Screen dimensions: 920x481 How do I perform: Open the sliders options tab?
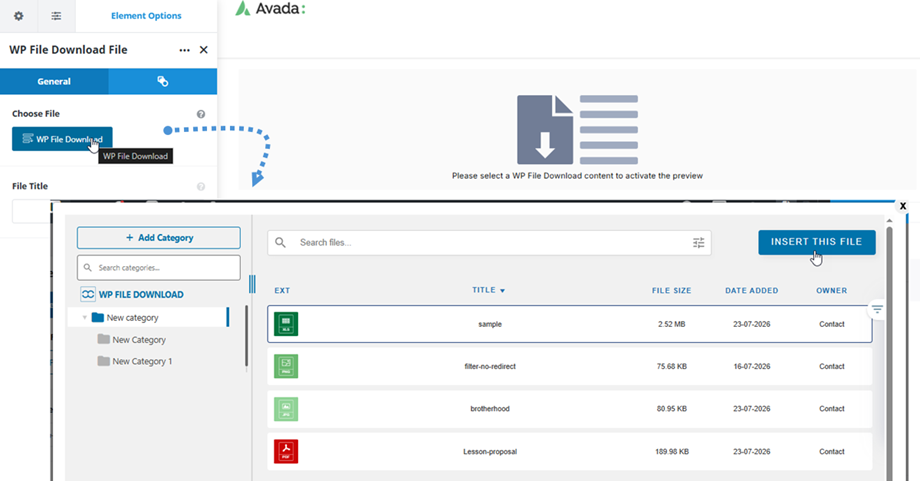(x=56, y=16)
